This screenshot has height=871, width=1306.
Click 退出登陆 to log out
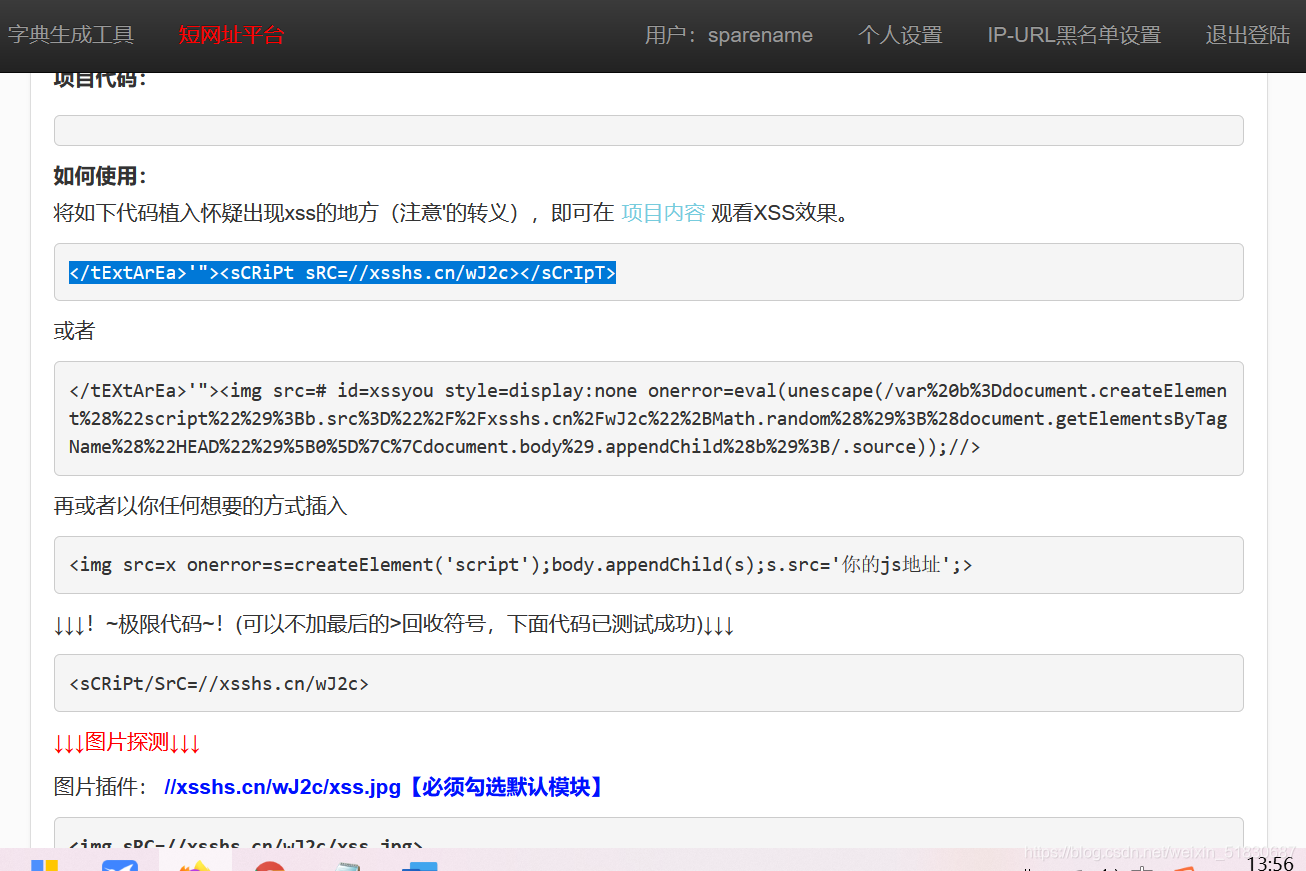tap(1248, 35)
